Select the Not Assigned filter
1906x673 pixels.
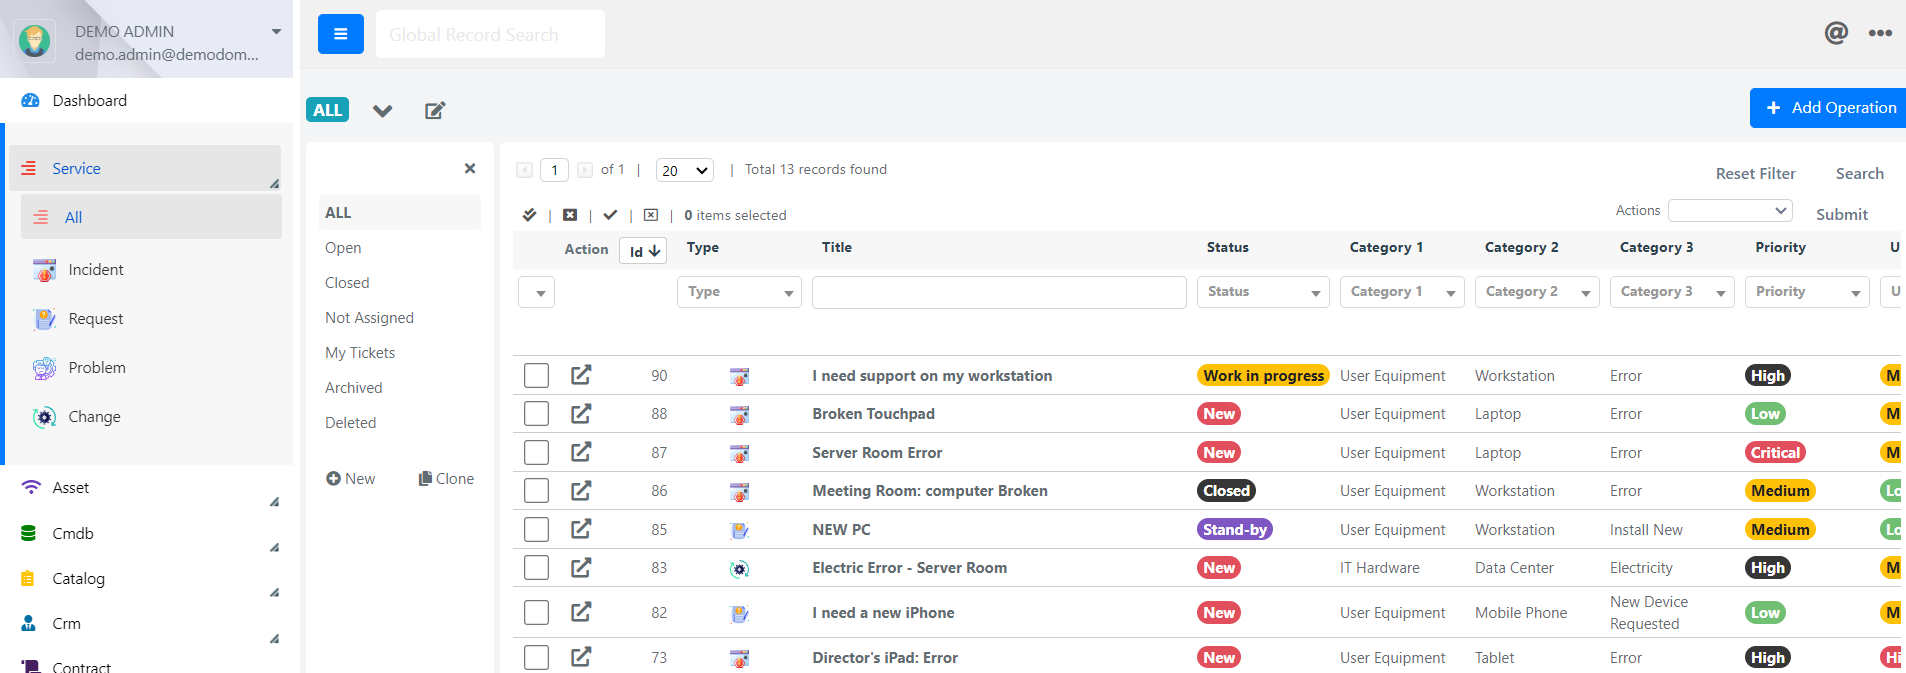coord(369,318)
